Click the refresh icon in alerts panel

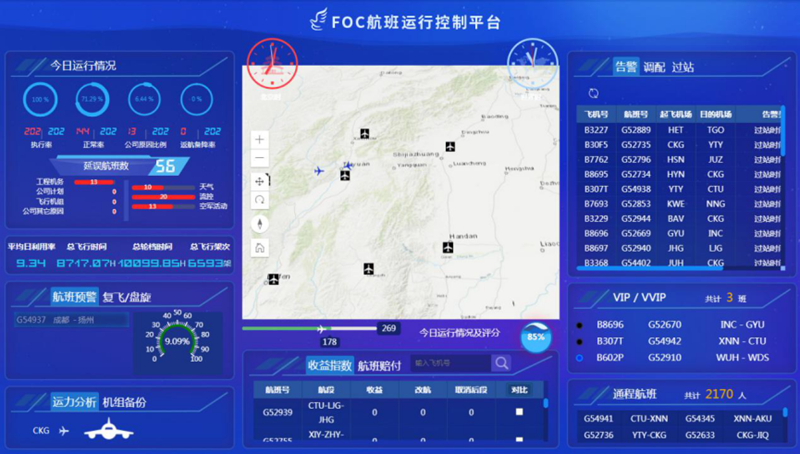pos(593,93)
